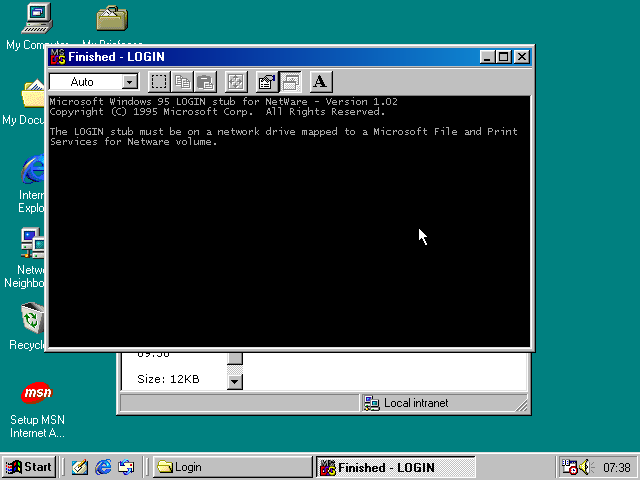Click 'Size: 12KB' text in folder window
The image size is (640, 480).
(168, 379)
